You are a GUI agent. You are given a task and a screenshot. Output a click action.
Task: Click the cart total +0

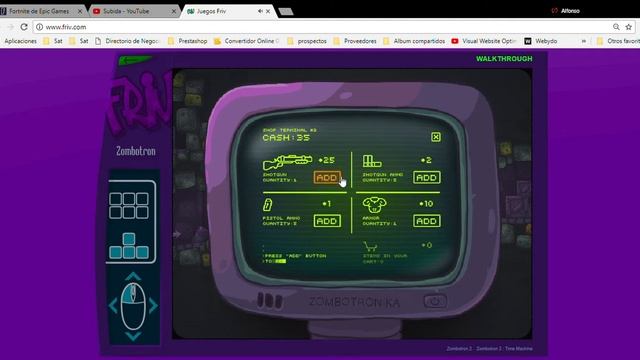tap(427, 245)
